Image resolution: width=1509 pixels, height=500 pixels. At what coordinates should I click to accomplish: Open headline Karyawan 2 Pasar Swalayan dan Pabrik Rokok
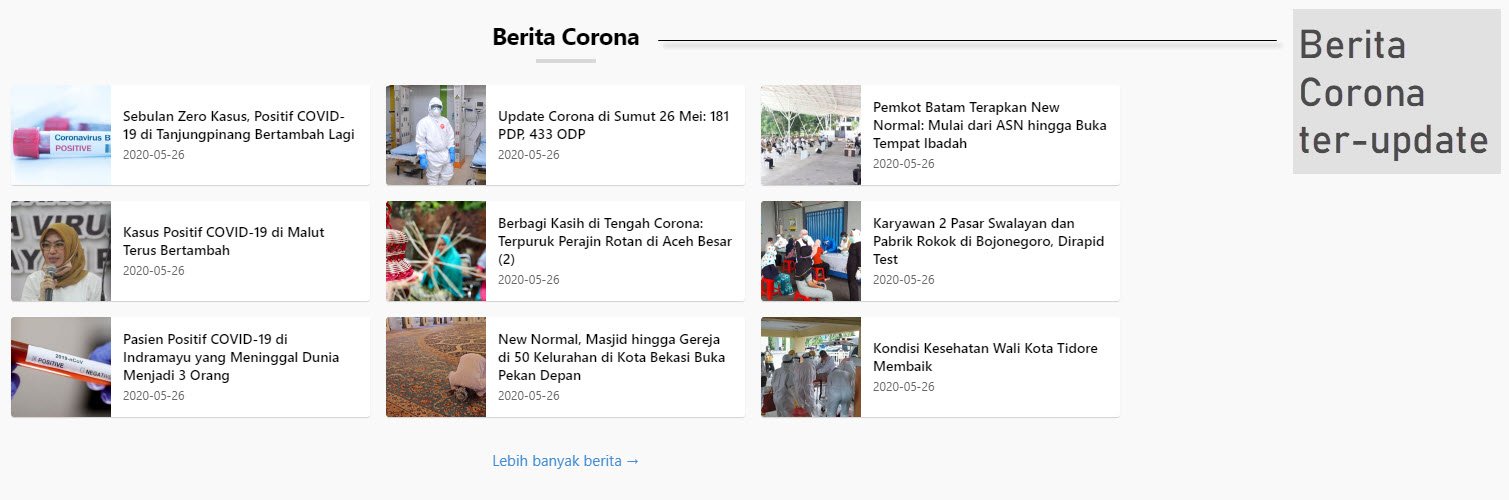[x=988, y=241]
